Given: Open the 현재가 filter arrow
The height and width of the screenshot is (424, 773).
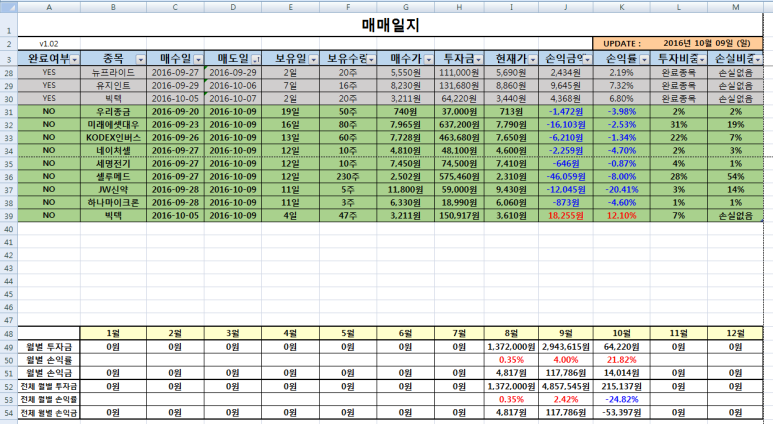Looking at the screenshot, I should coord(532,60).
